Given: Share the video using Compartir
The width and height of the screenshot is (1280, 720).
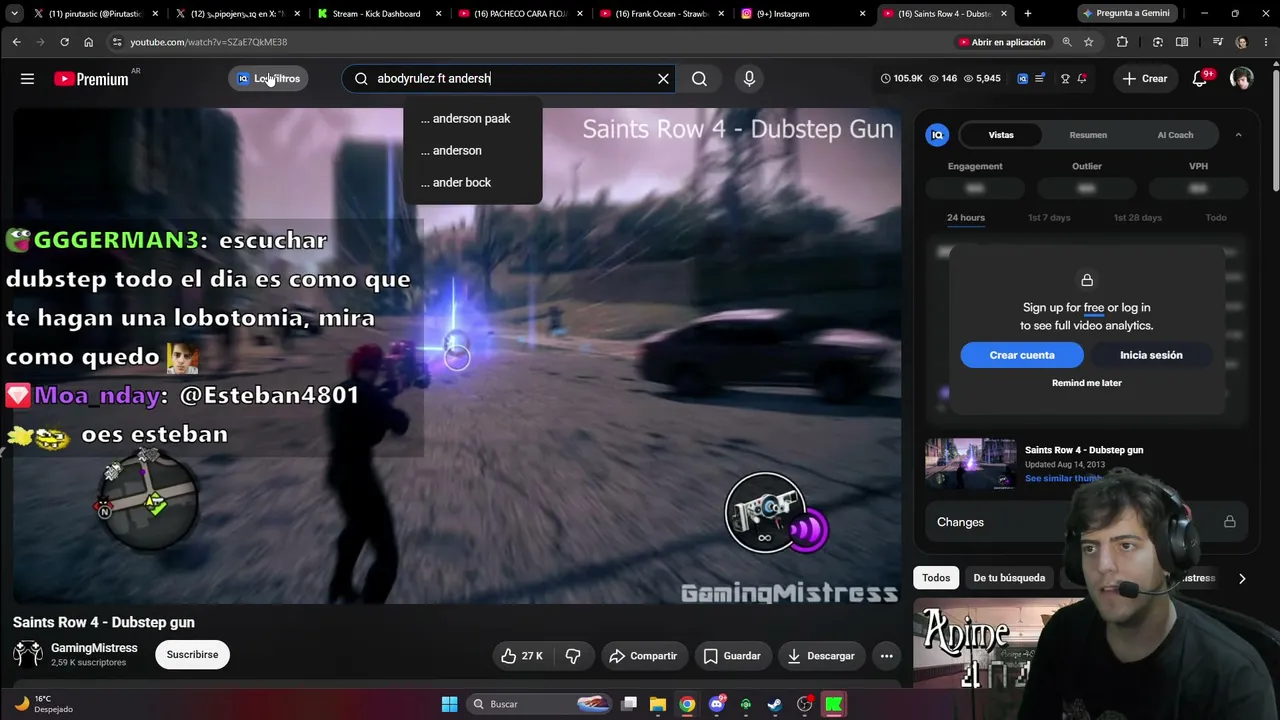Looking at the screenshot, I should (643, 656).
